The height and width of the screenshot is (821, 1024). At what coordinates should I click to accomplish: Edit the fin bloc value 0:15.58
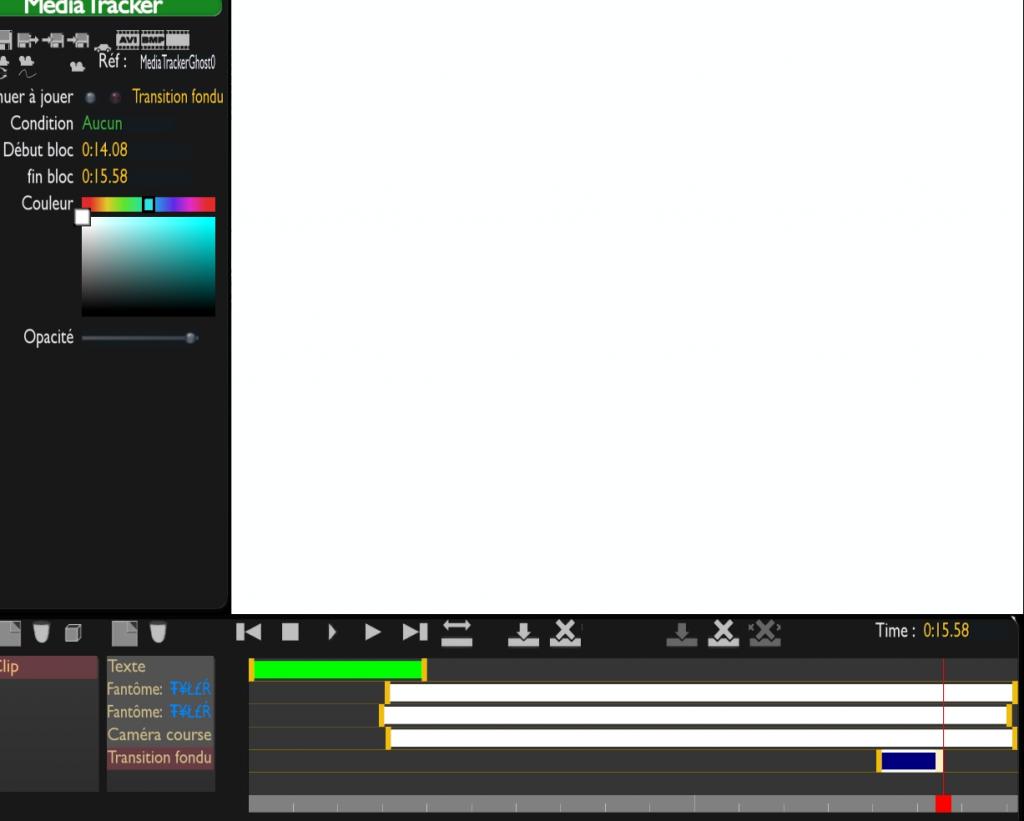coord(104,176)
